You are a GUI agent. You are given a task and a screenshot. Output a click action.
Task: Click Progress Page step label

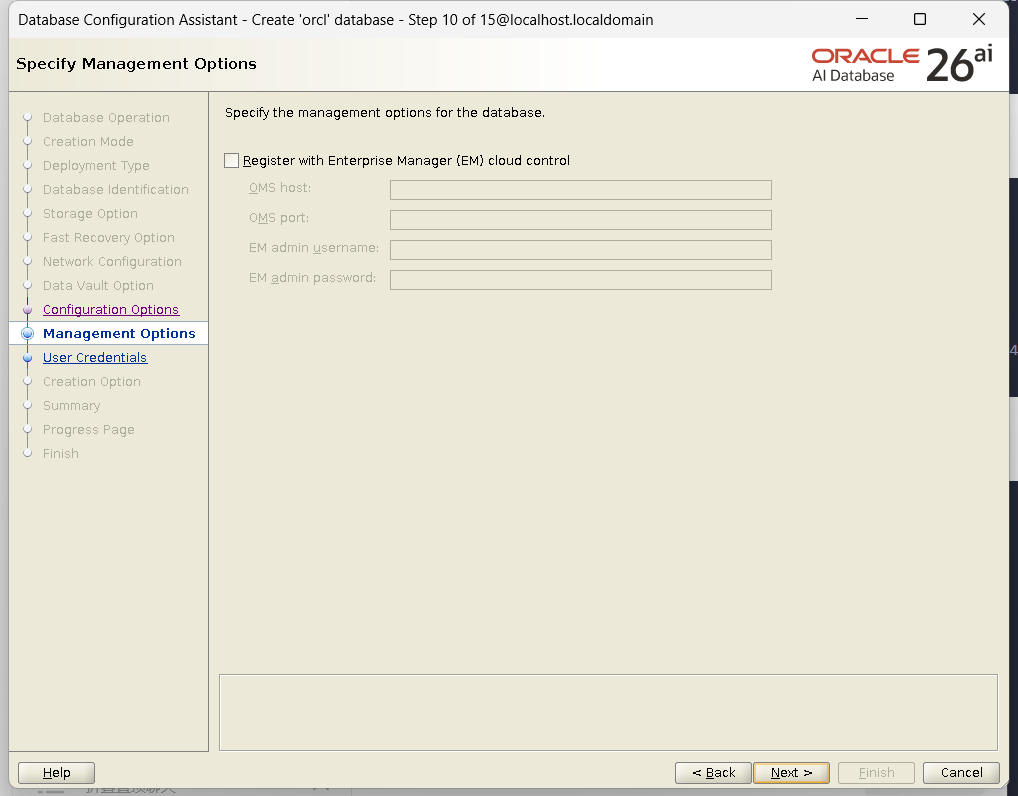(88, 430)
